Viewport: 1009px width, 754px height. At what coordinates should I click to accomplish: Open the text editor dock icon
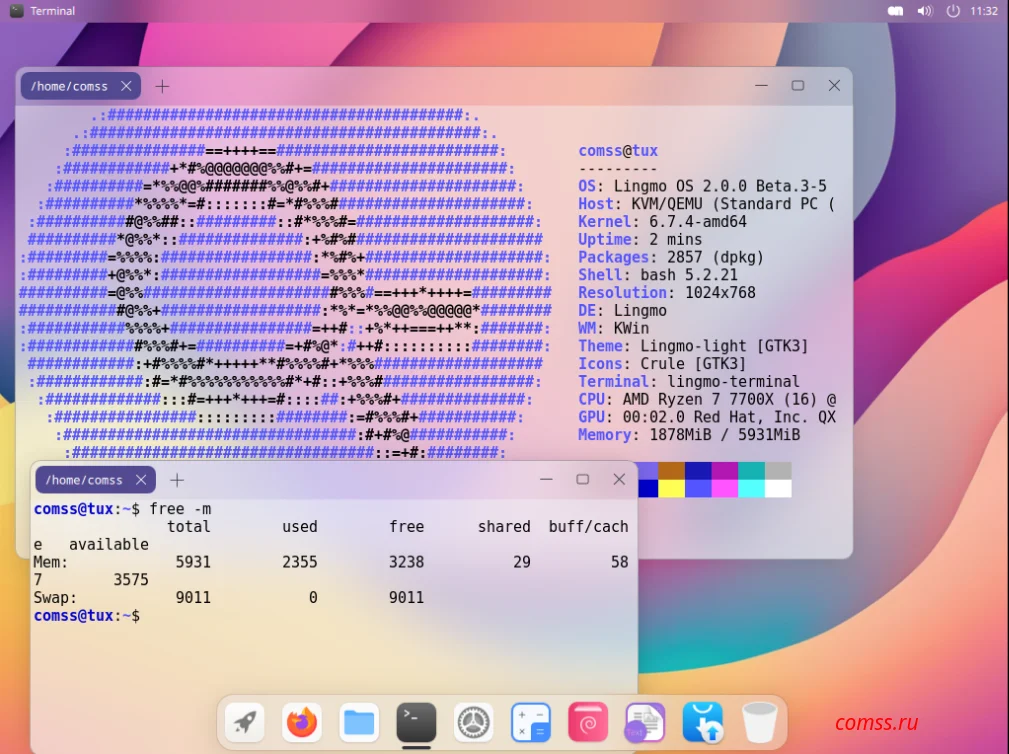click(645, 722)
